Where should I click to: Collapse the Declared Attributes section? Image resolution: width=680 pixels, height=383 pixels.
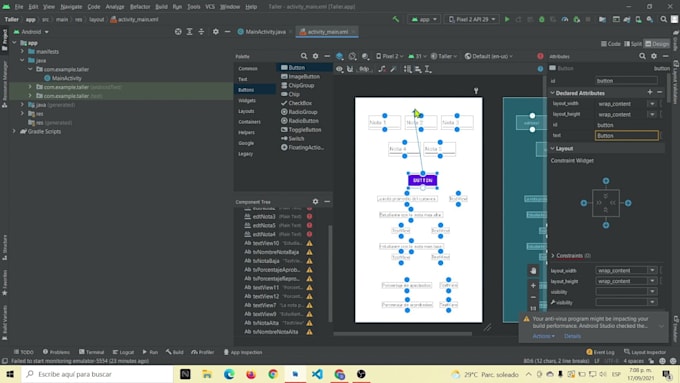tap(552, 93)
